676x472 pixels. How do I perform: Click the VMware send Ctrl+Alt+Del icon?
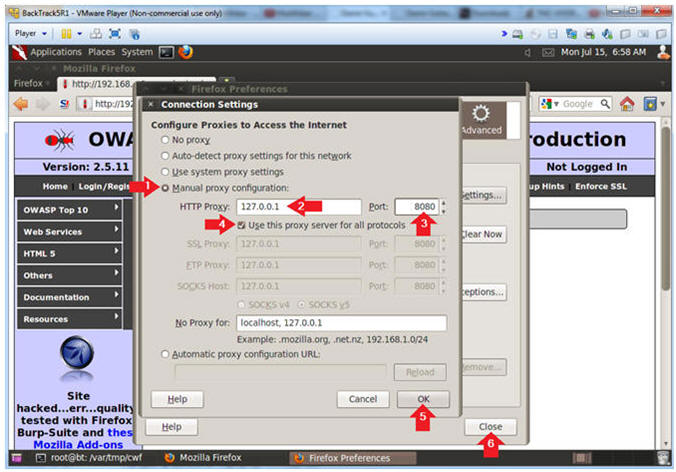pyautogui.click(x=96, y=34)
